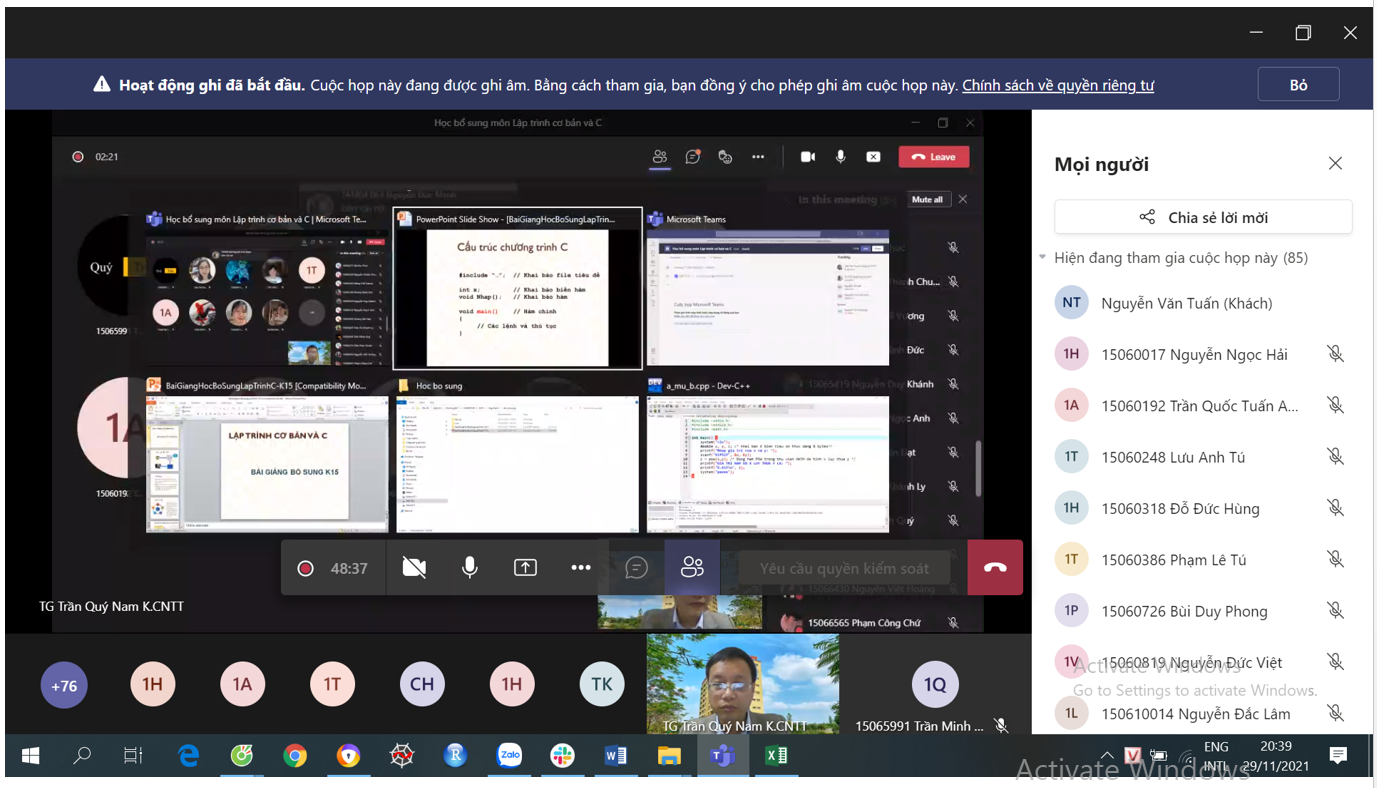The height and width of the screenshot is (788, 1377).
Task: Click TK avatar in bottom participant strip
Action: point(602,684)
